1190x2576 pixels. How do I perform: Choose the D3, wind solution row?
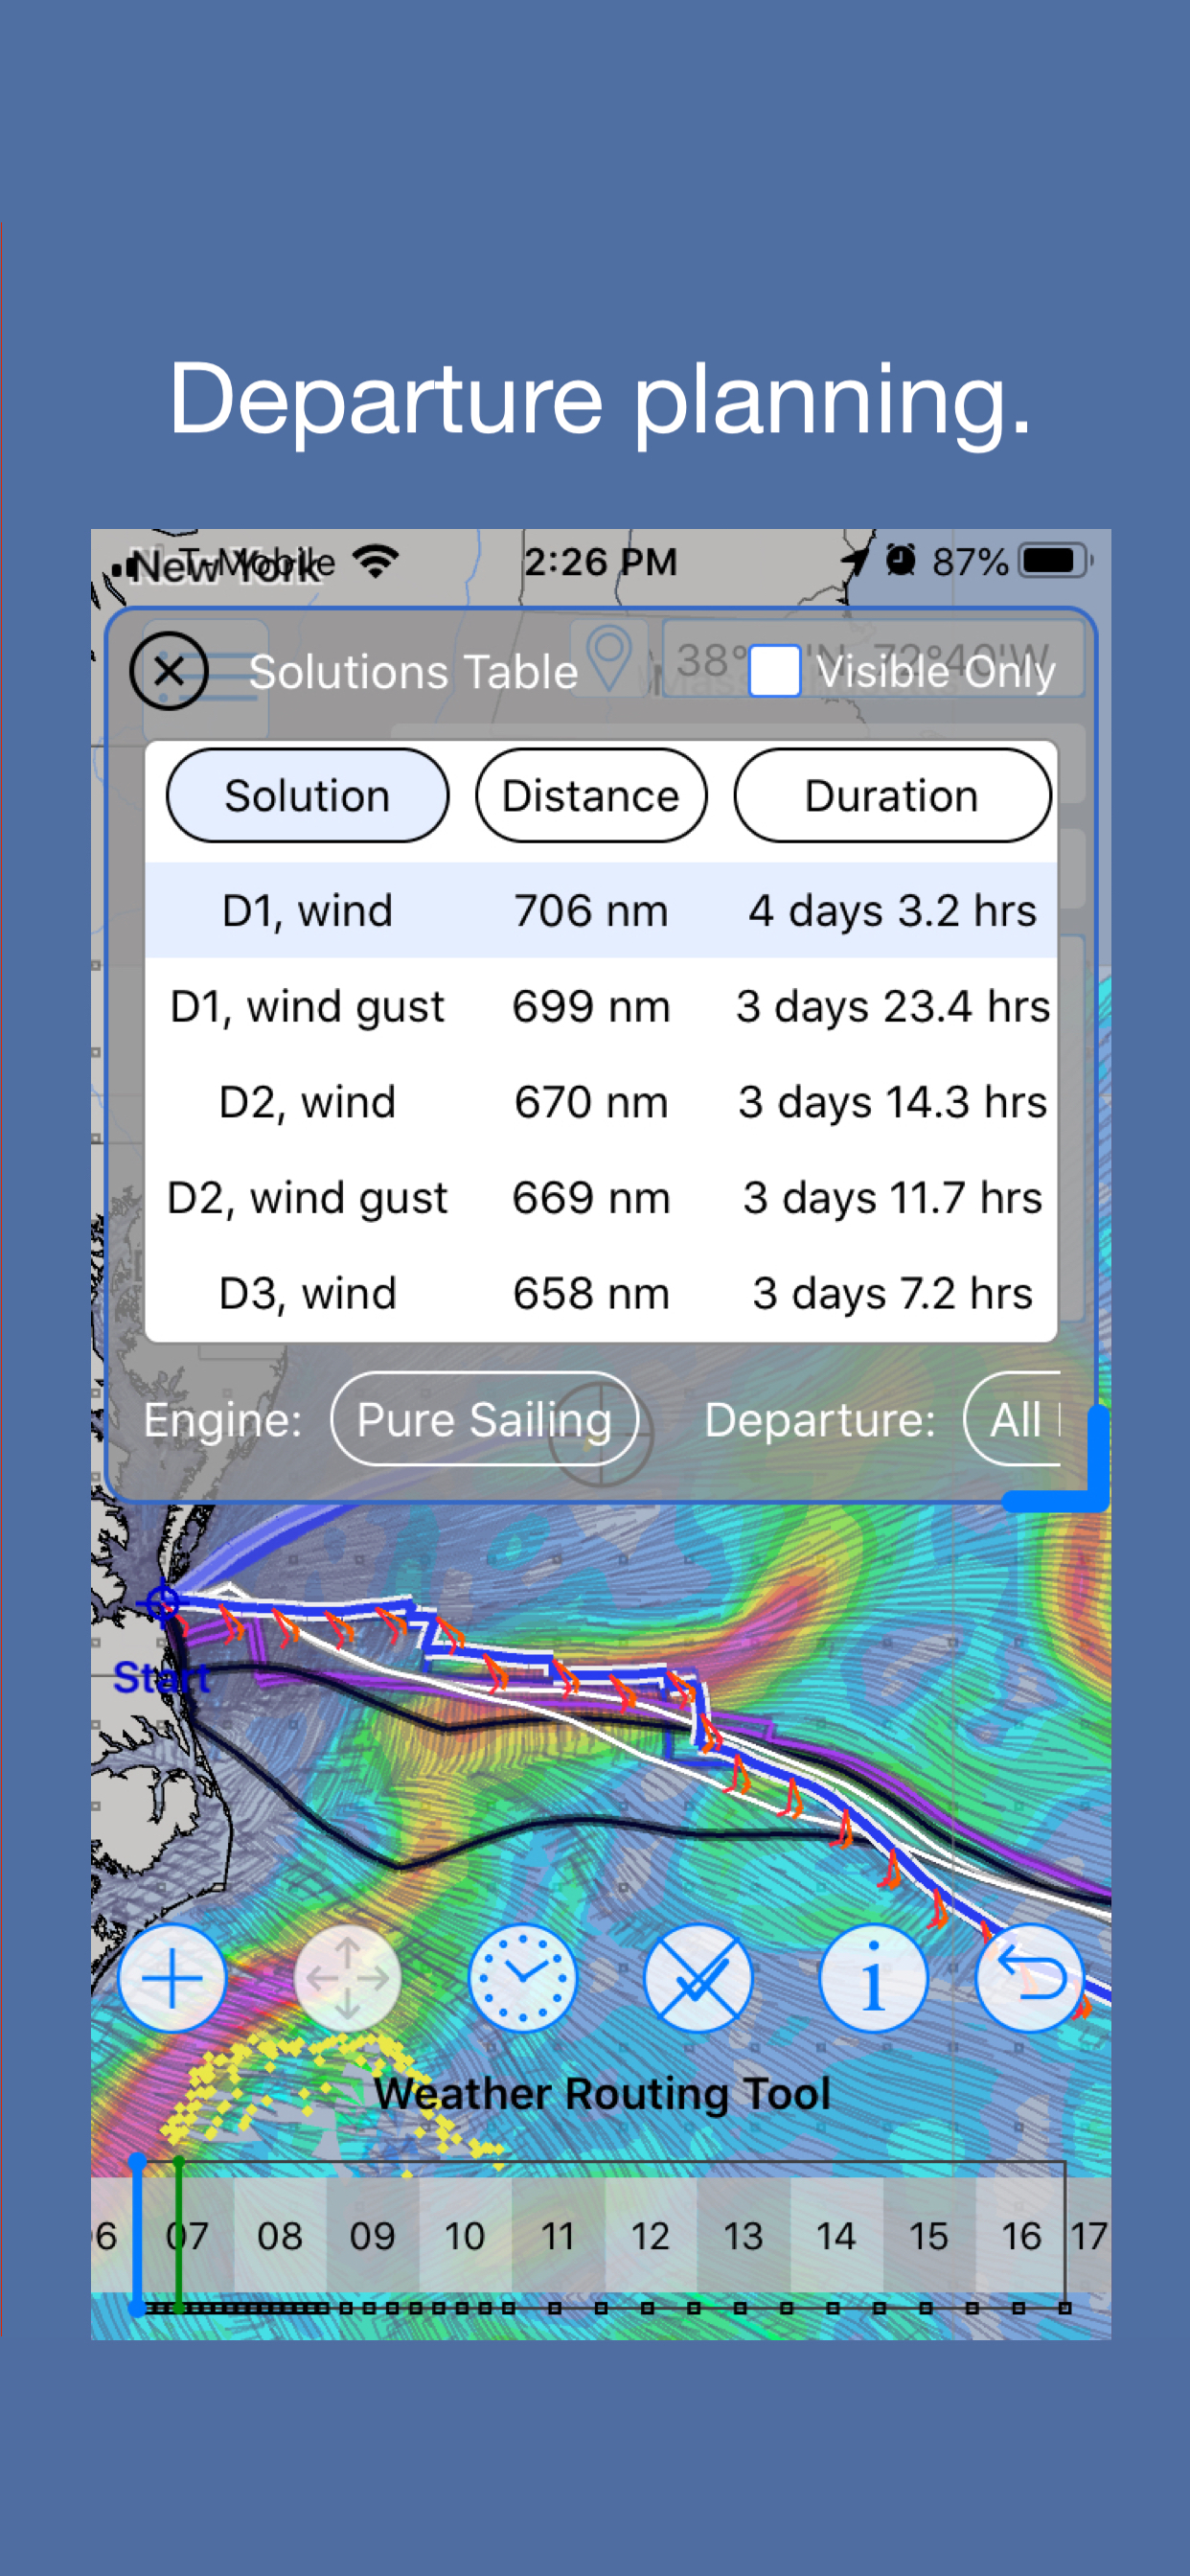[x=600, y=1293]
